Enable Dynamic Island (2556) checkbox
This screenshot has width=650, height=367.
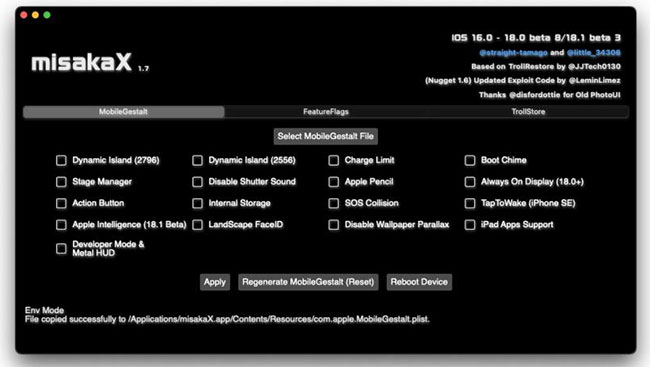click(x=197, y=160)
